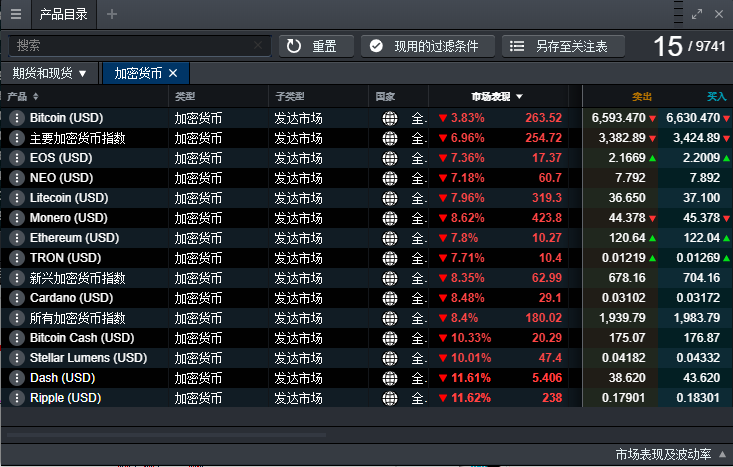Open options menu for Cardano (USD) row
The width and height of the screenshot is (733, 467).
17,298
